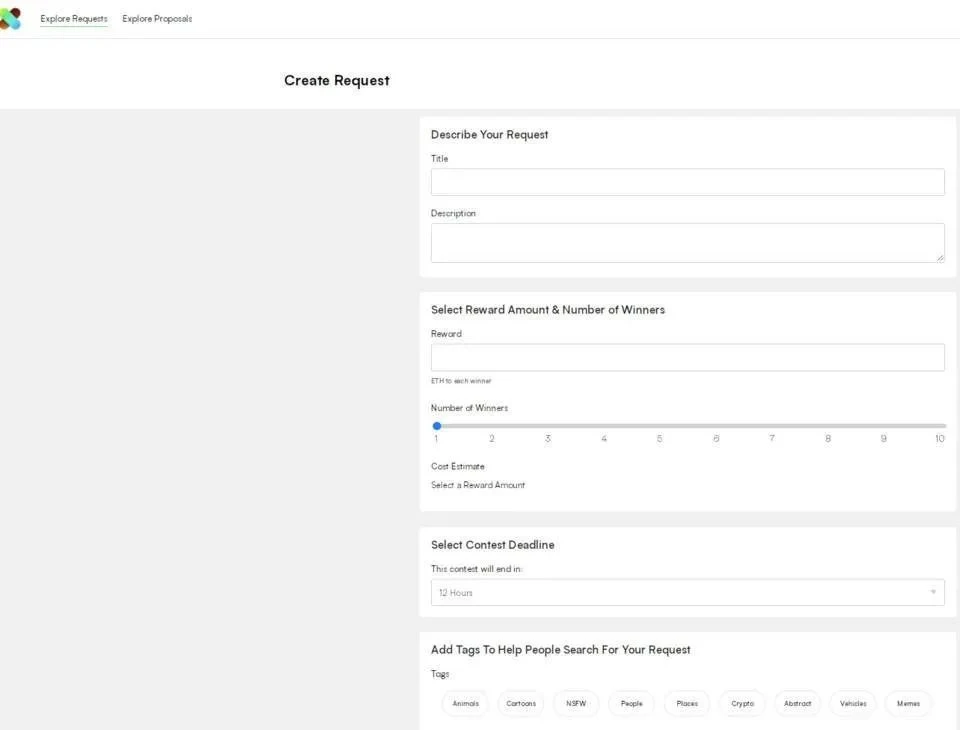This screenshot has height=730, width=960.
Task: Add the Crypto tag
Action: tap(742, 704)
